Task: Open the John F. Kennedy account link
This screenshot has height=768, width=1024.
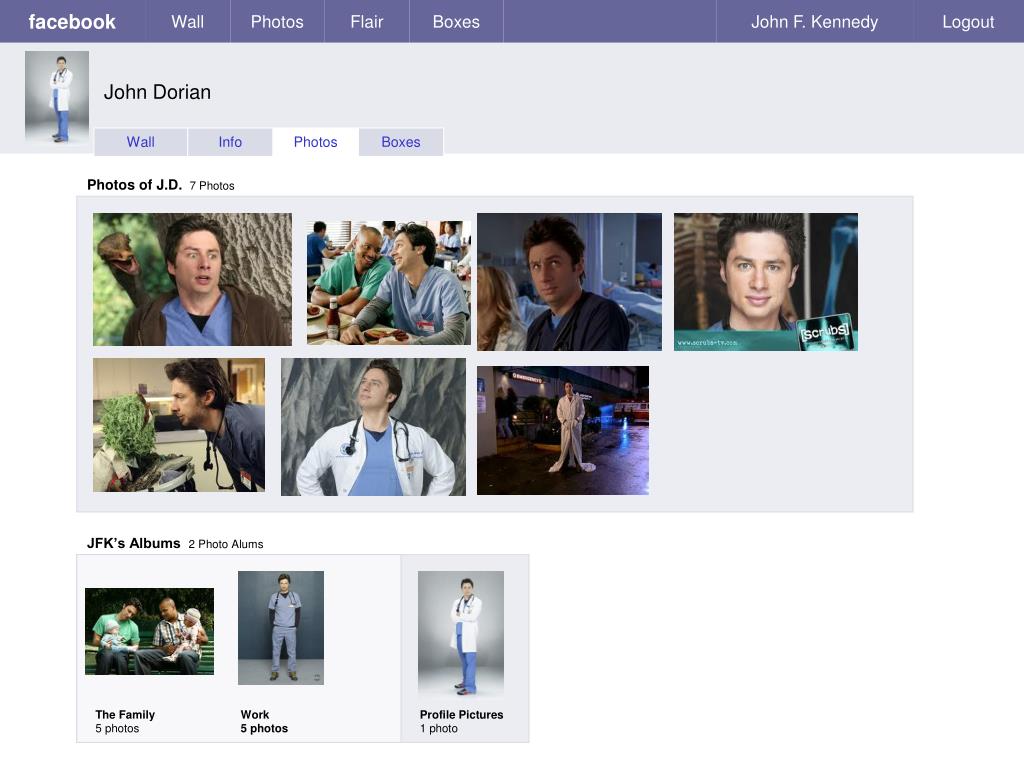Action: point(814,22)
